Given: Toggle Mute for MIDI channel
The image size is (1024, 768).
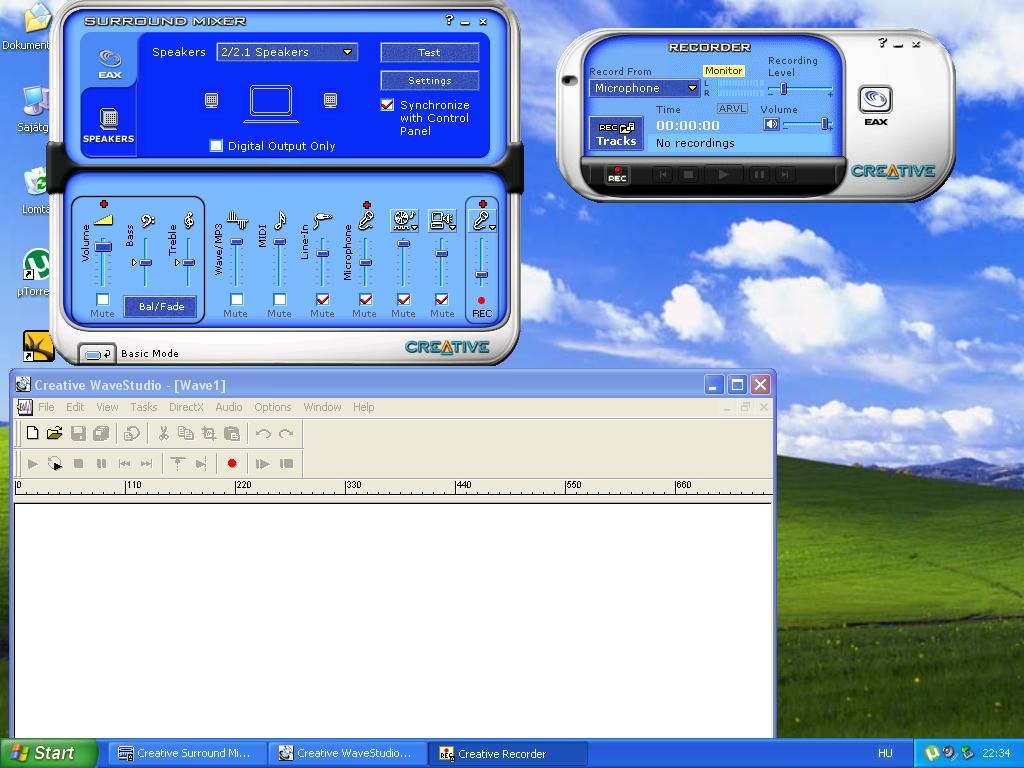Looking at the screenshot, I should (x=280, y=299).
